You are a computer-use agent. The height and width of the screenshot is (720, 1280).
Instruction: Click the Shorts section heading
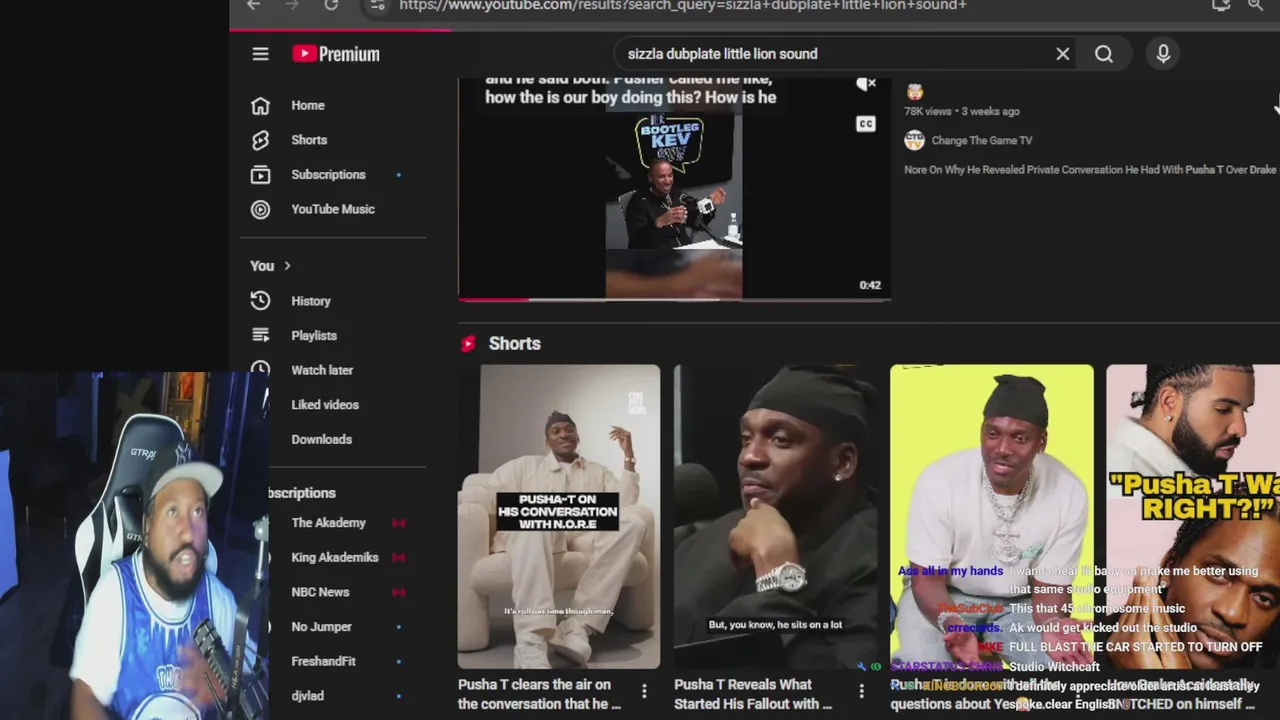pyautogui.click(x=514, y=344)
